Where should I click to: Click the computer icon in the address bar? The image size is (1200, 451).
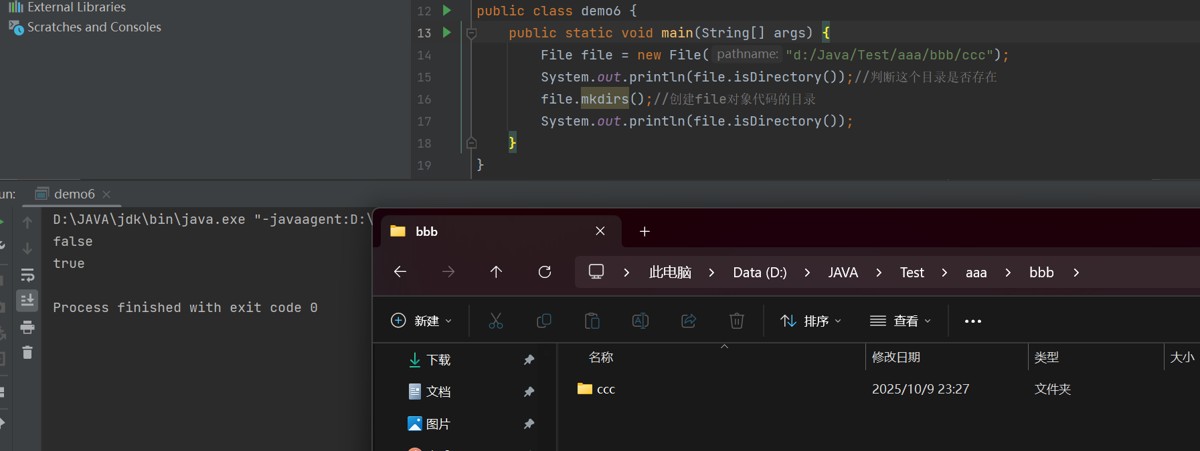click(597, 272)
